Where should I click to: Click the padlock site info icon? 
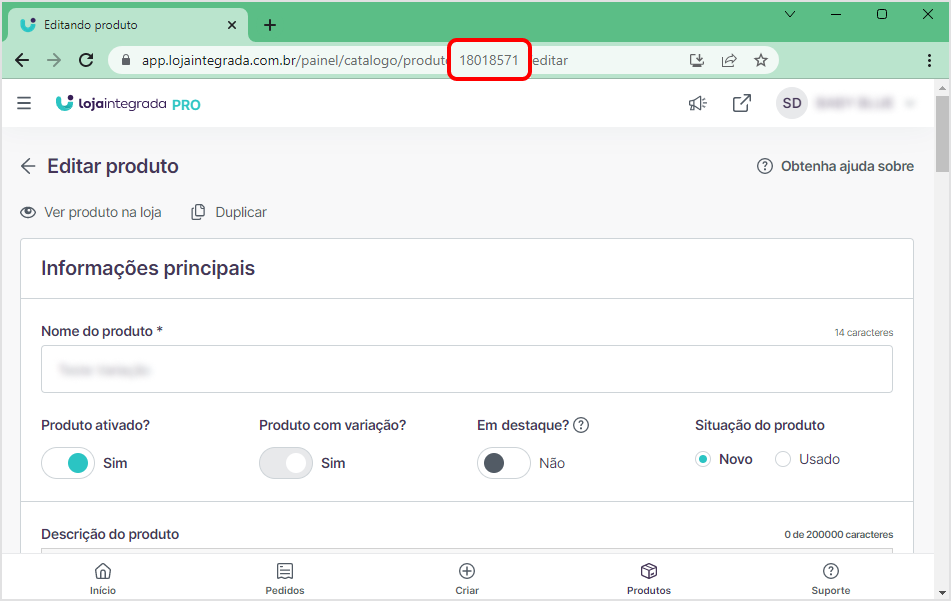pos(126,60)
